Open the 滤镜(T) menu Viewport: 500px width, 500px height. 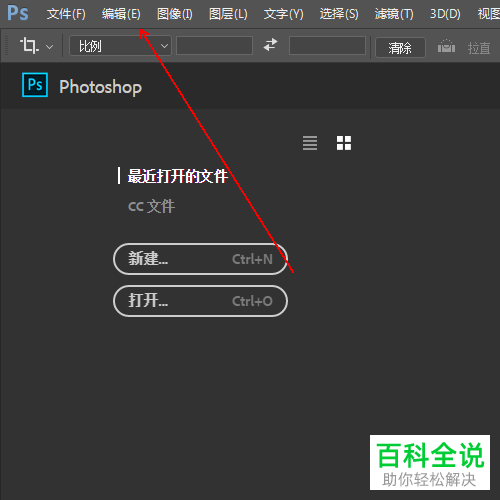pos(394,14)
